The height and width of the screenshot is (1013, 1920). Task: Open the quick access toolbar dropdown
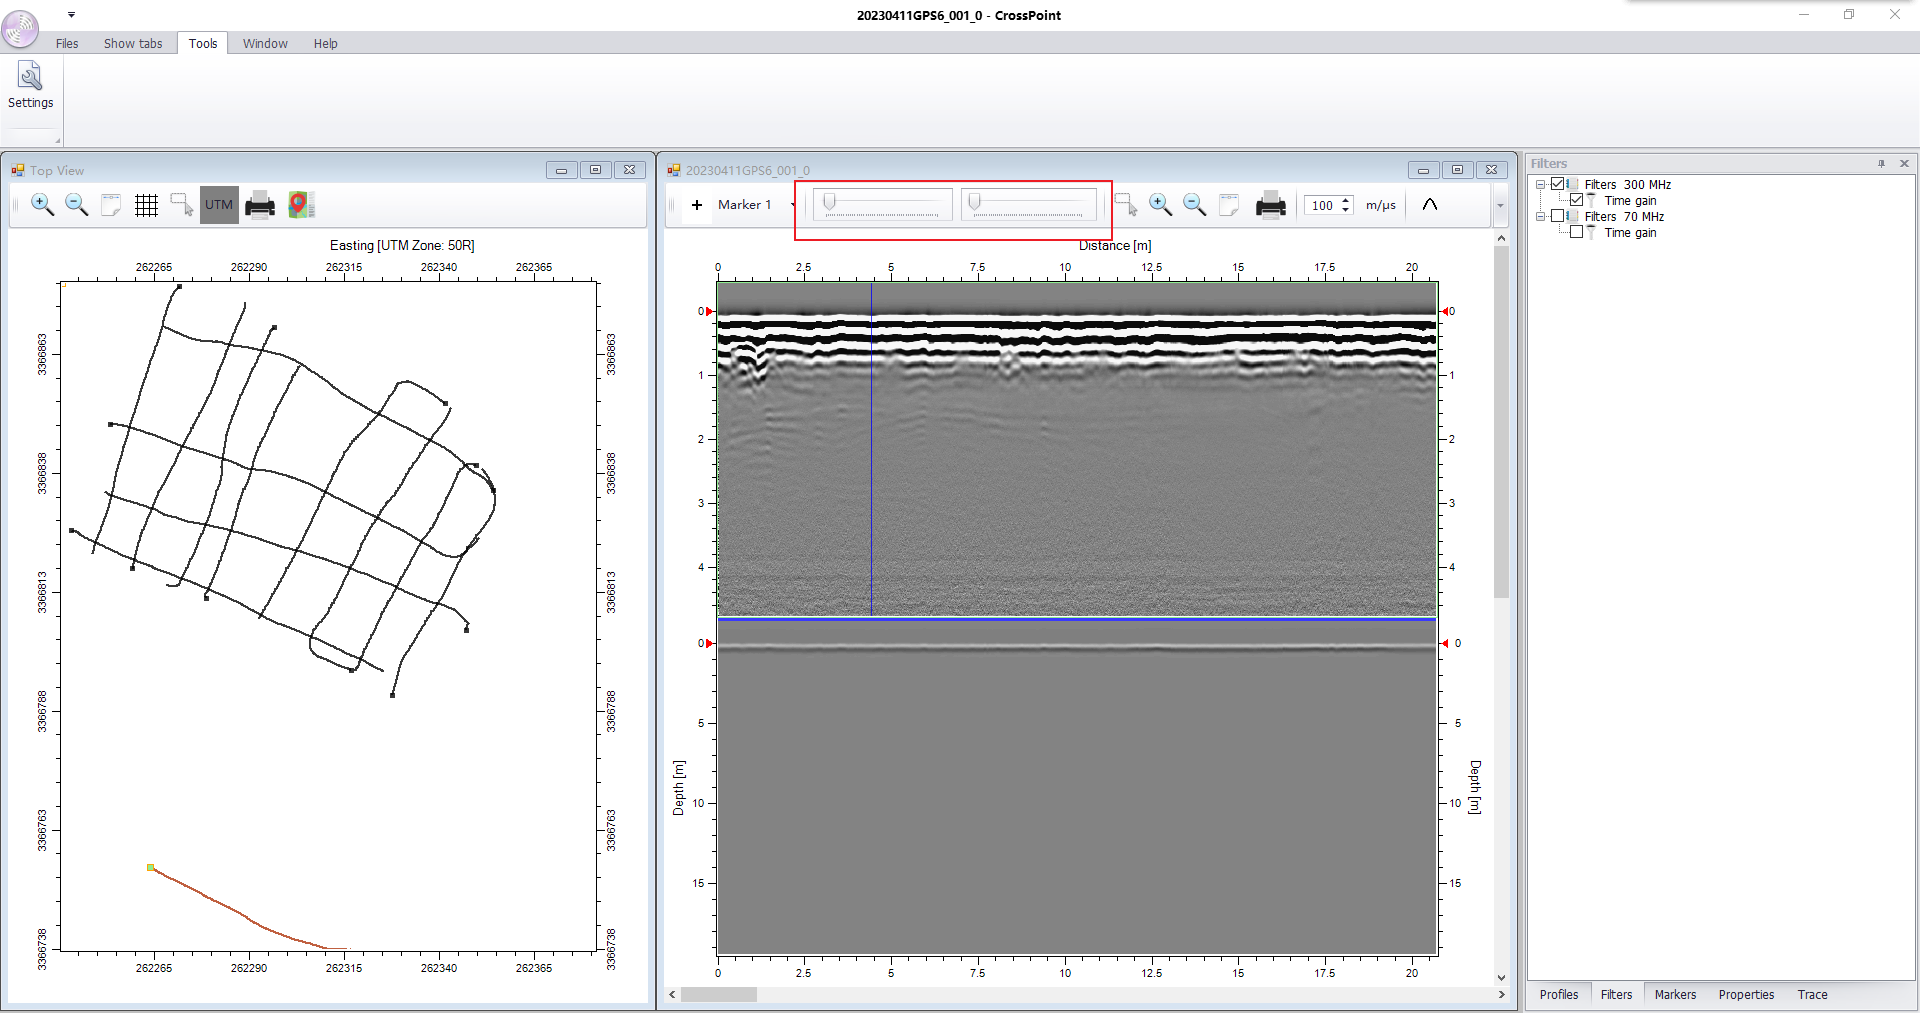click(x=71, y=15)
